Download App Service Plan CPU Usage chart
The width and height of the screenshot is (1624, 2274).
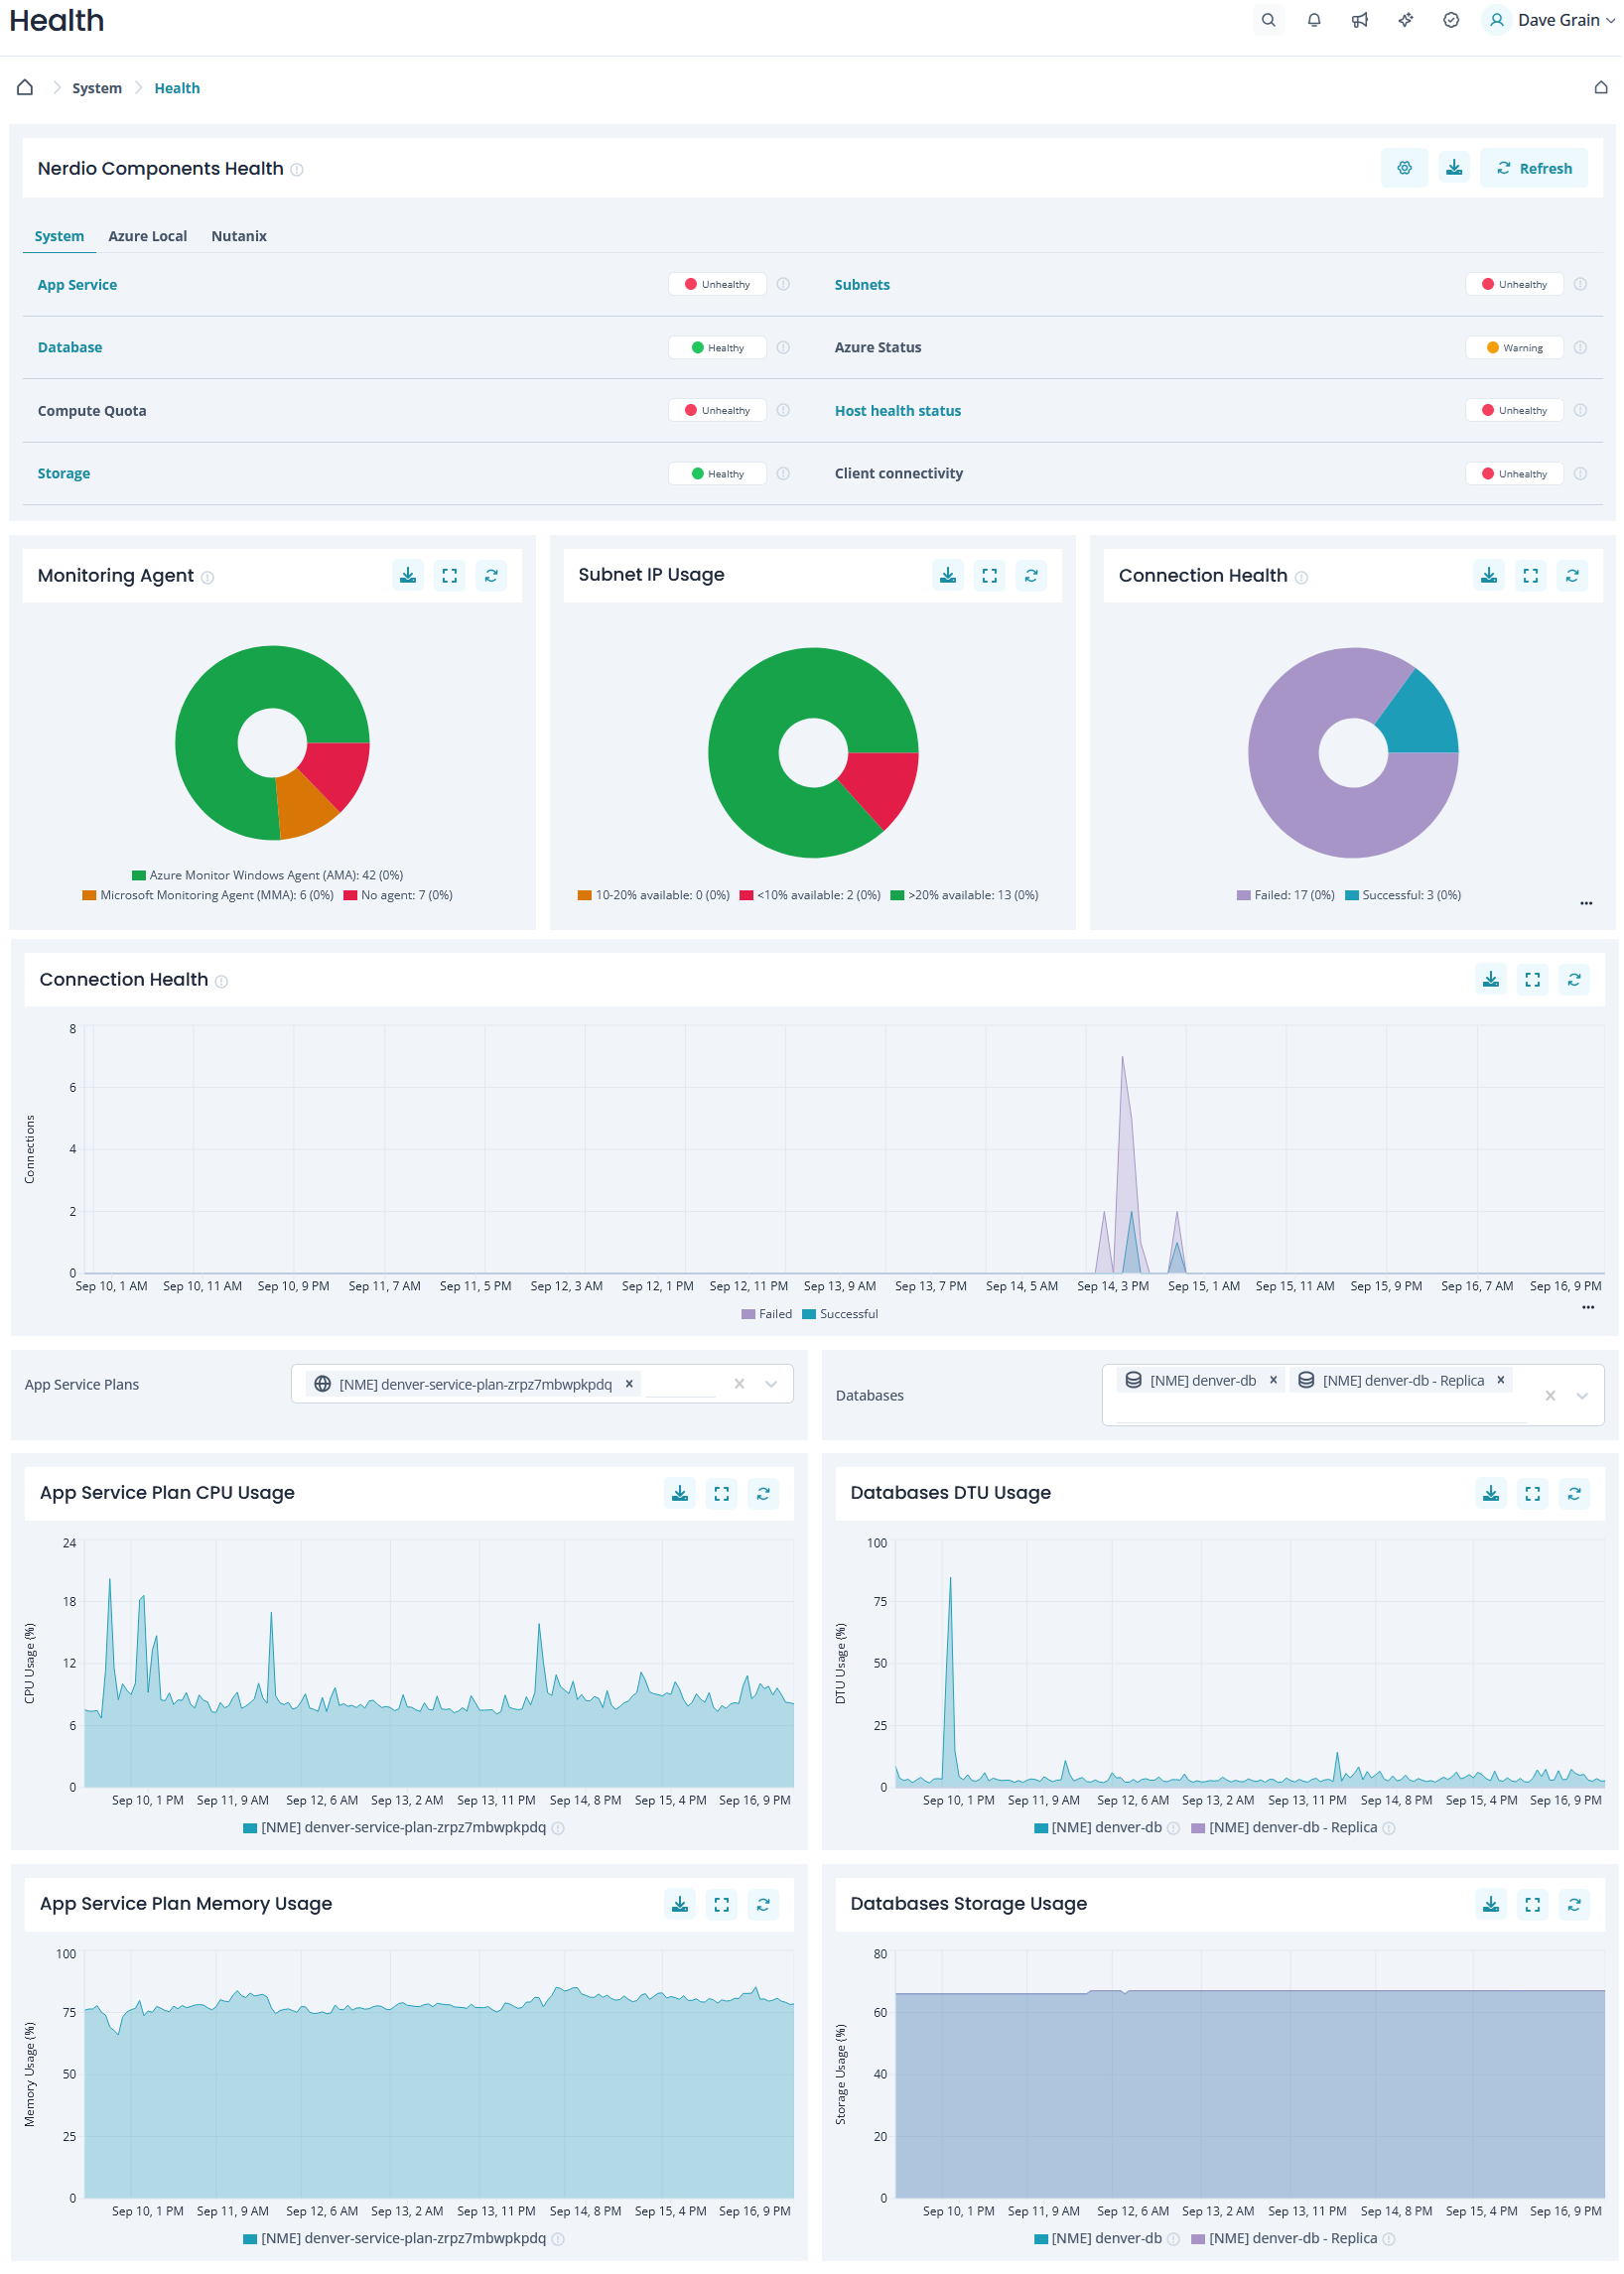(x=680, y=1494)
